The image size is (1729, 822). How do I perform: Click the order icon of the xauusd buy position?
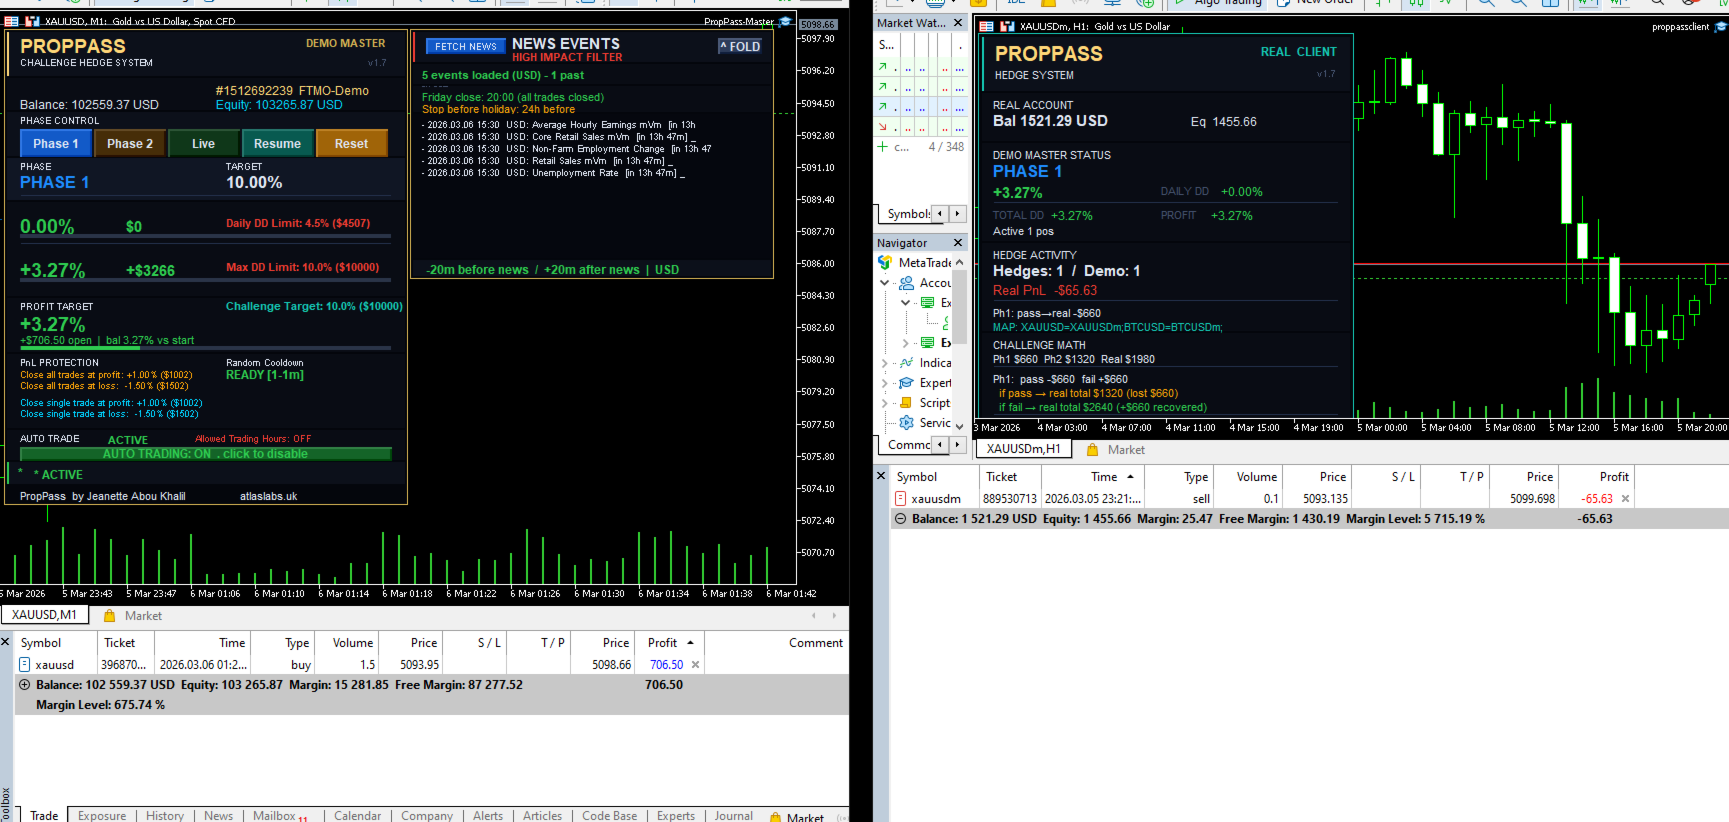pyautogui.click(x=24, y=665)
